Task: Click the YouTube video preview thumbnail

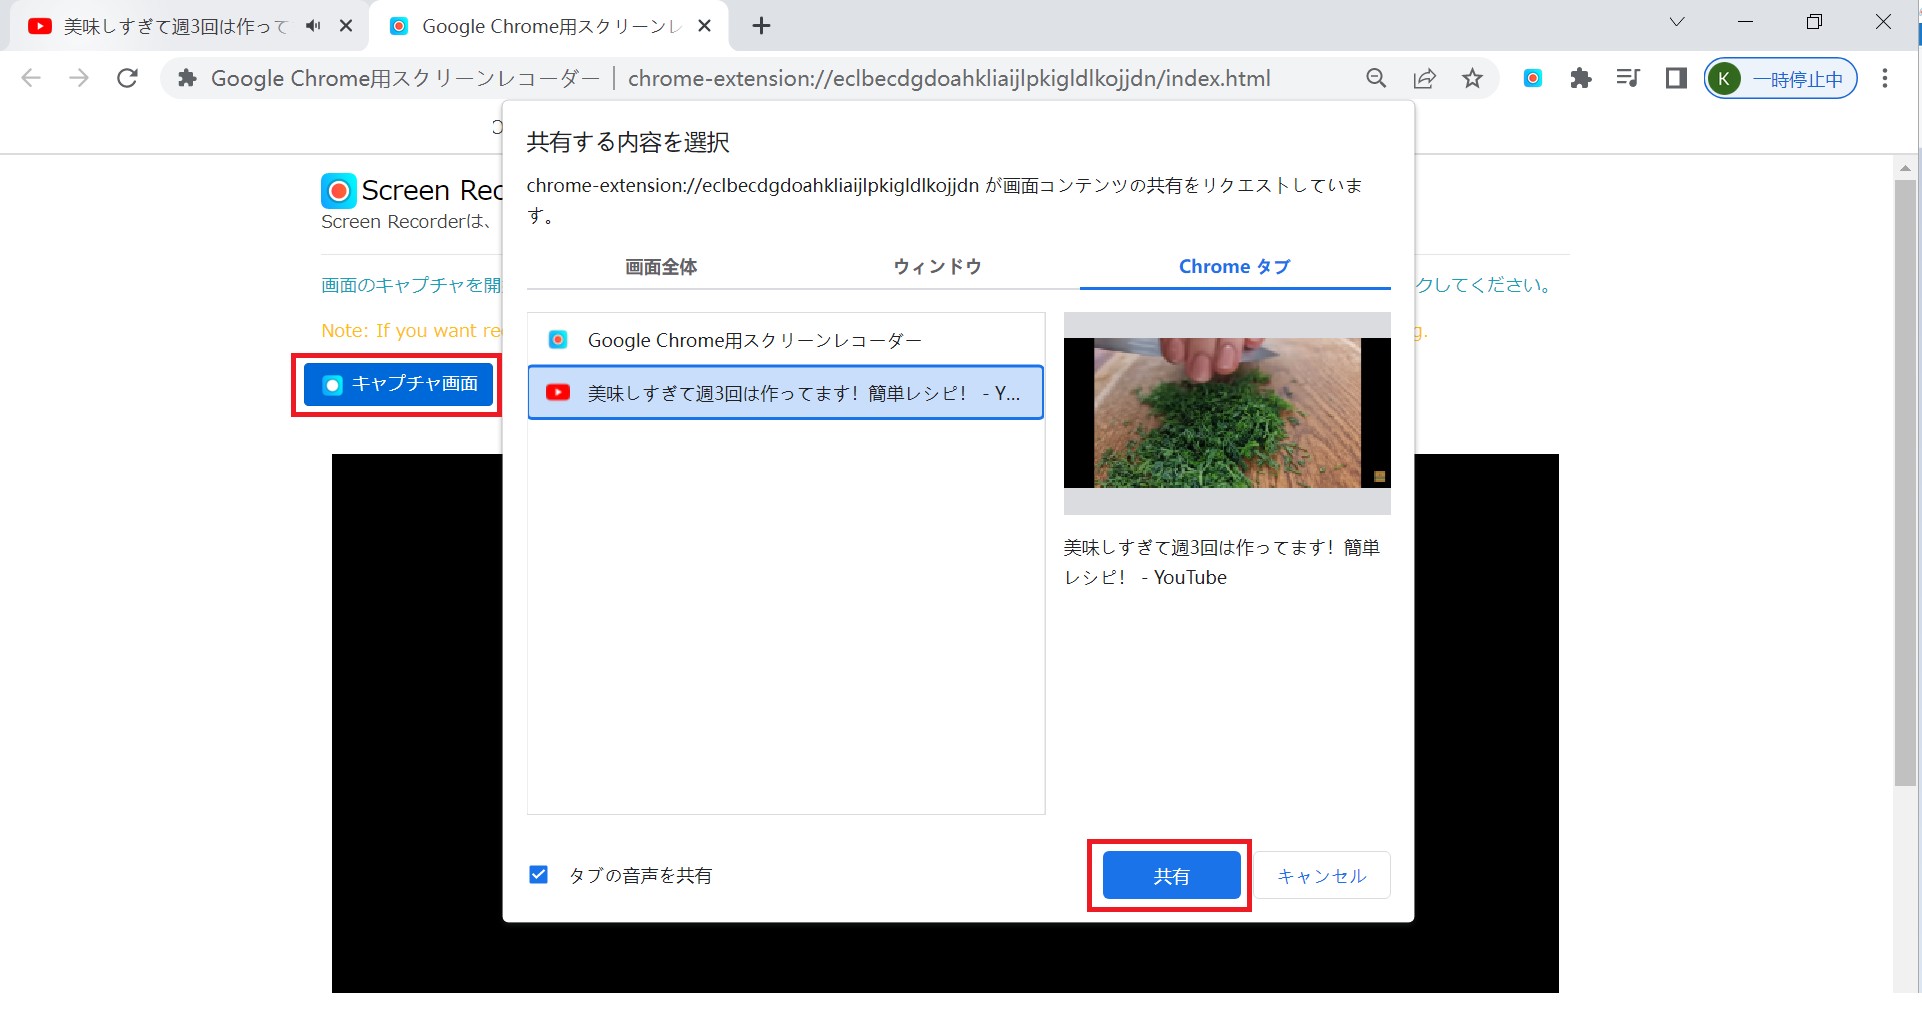Action: [1227, 413]
